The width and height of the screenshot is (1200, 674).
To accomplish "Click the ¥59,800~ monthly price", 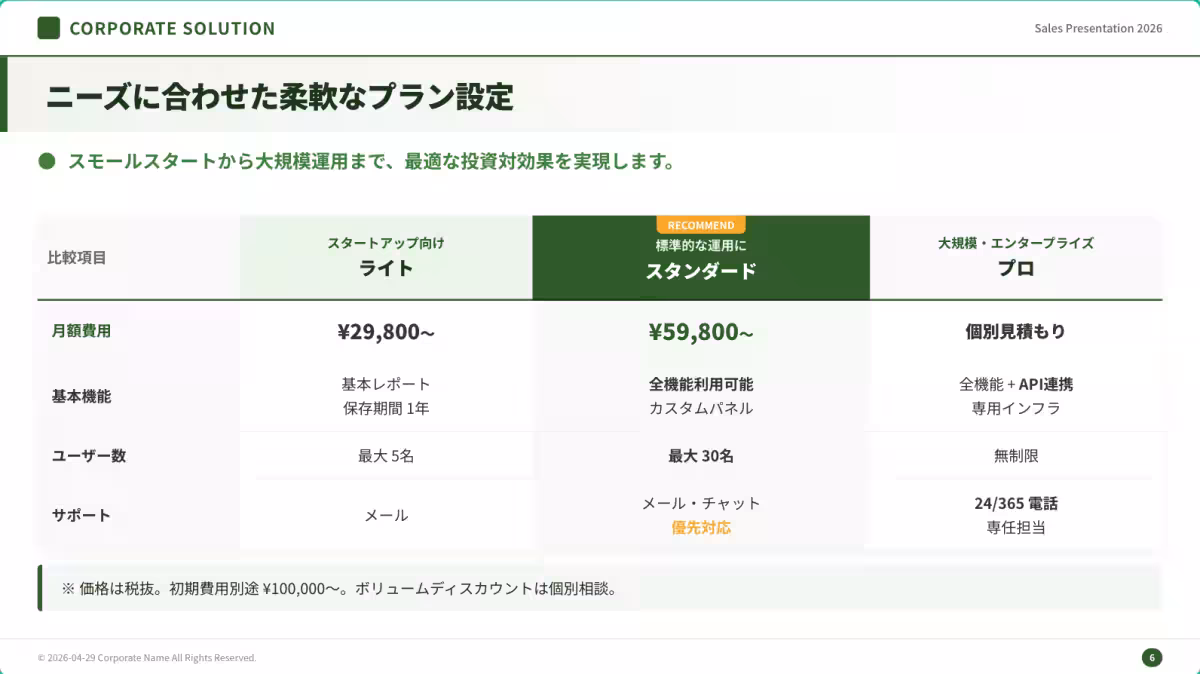I will point(700,332).
